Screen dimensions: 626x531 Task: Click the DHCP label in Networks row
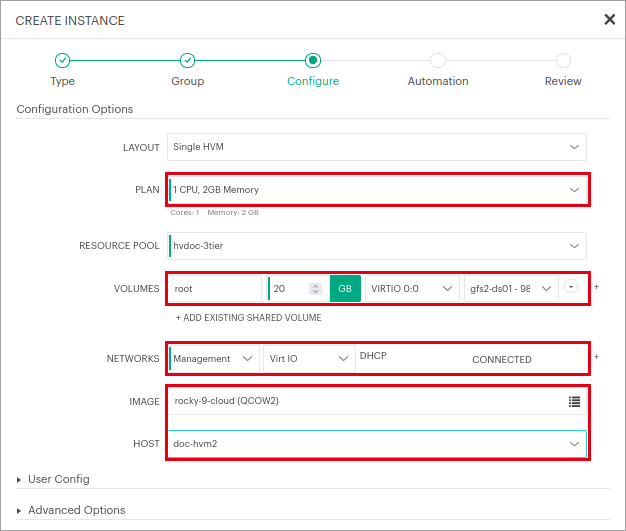pyautogui.click(x=373, y=355)
